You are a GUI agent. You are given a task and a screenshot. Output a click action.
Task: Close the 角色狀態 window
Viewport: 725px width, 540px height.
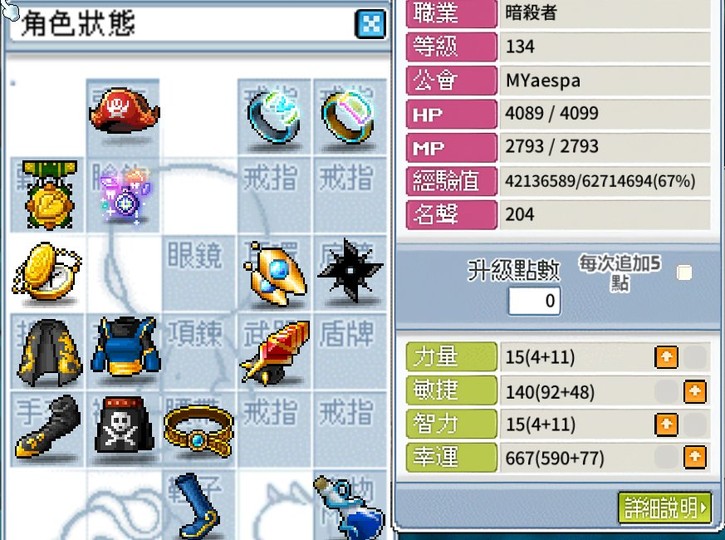tap(370, 24)
